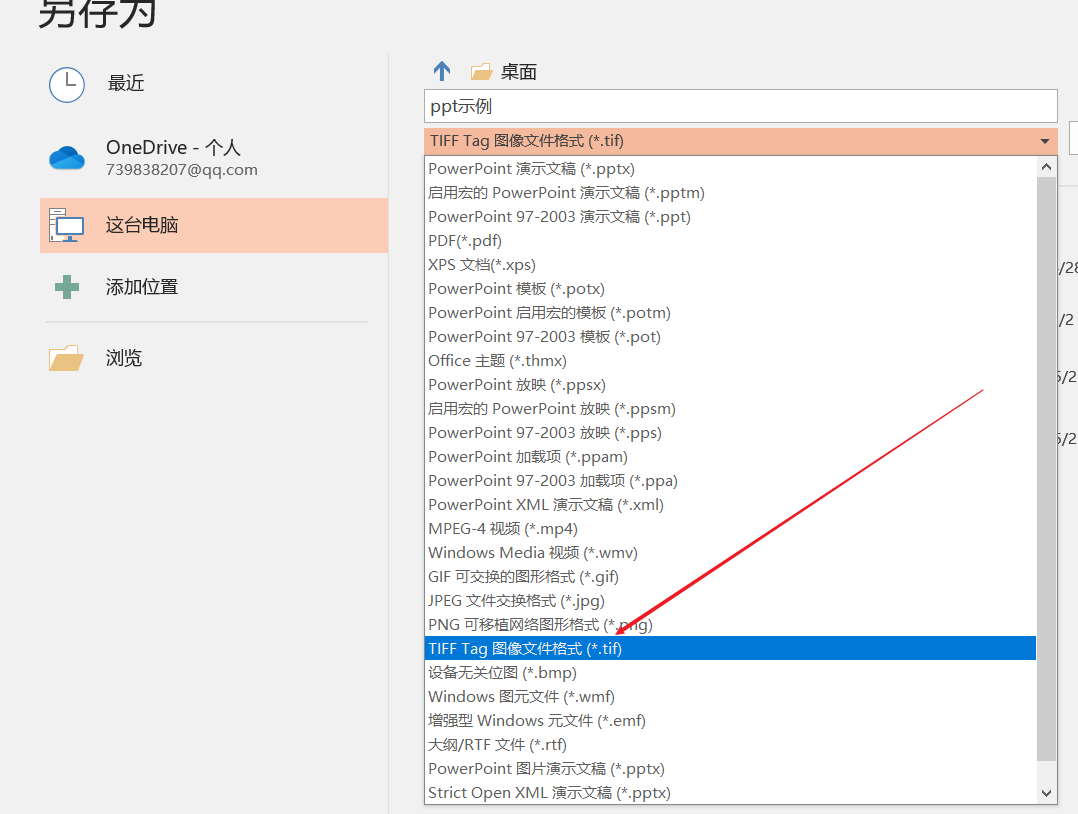This screenshot has height=814, width=1078.
Task: Select MPEG-4 视频 (*.mp4) format
Action: [730, 529]
